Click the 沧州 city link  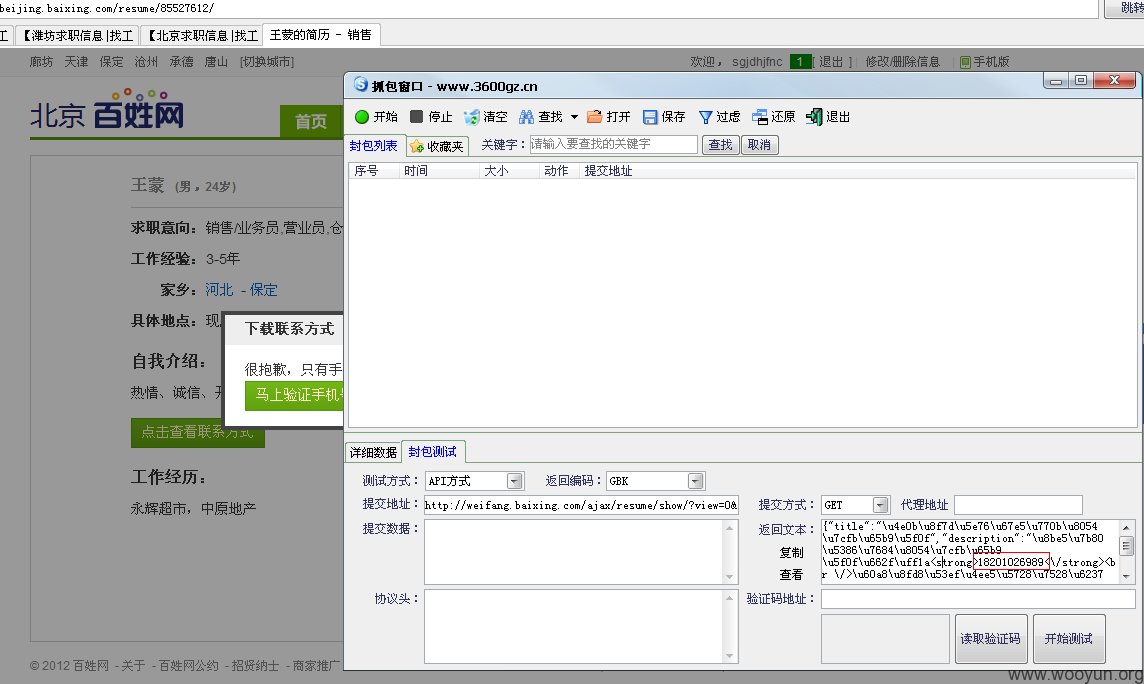pos(146,62)
